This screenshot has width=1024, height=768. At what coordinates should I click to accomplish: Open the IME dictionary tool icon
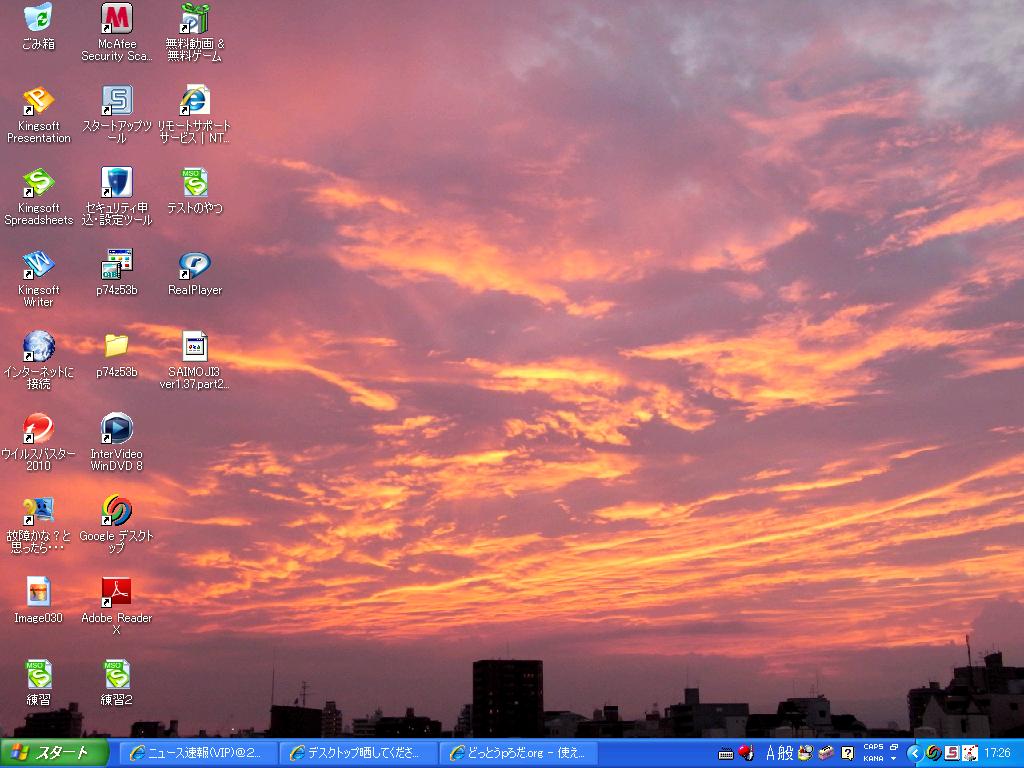click(806, 753)
